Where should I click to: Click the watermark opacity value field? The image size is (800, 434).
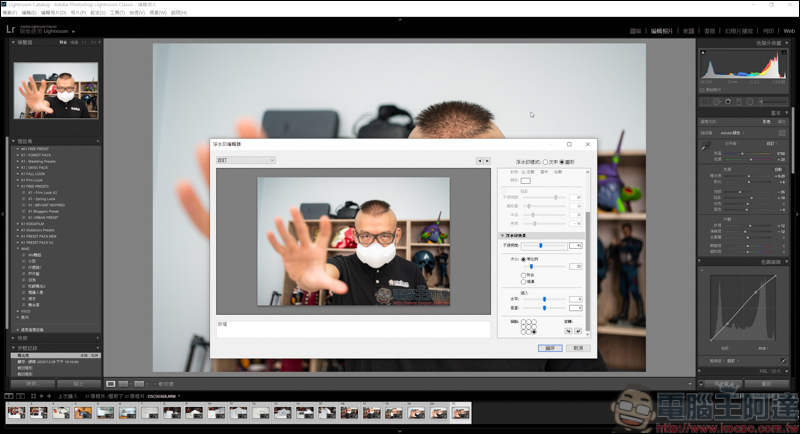pos(576,246)
